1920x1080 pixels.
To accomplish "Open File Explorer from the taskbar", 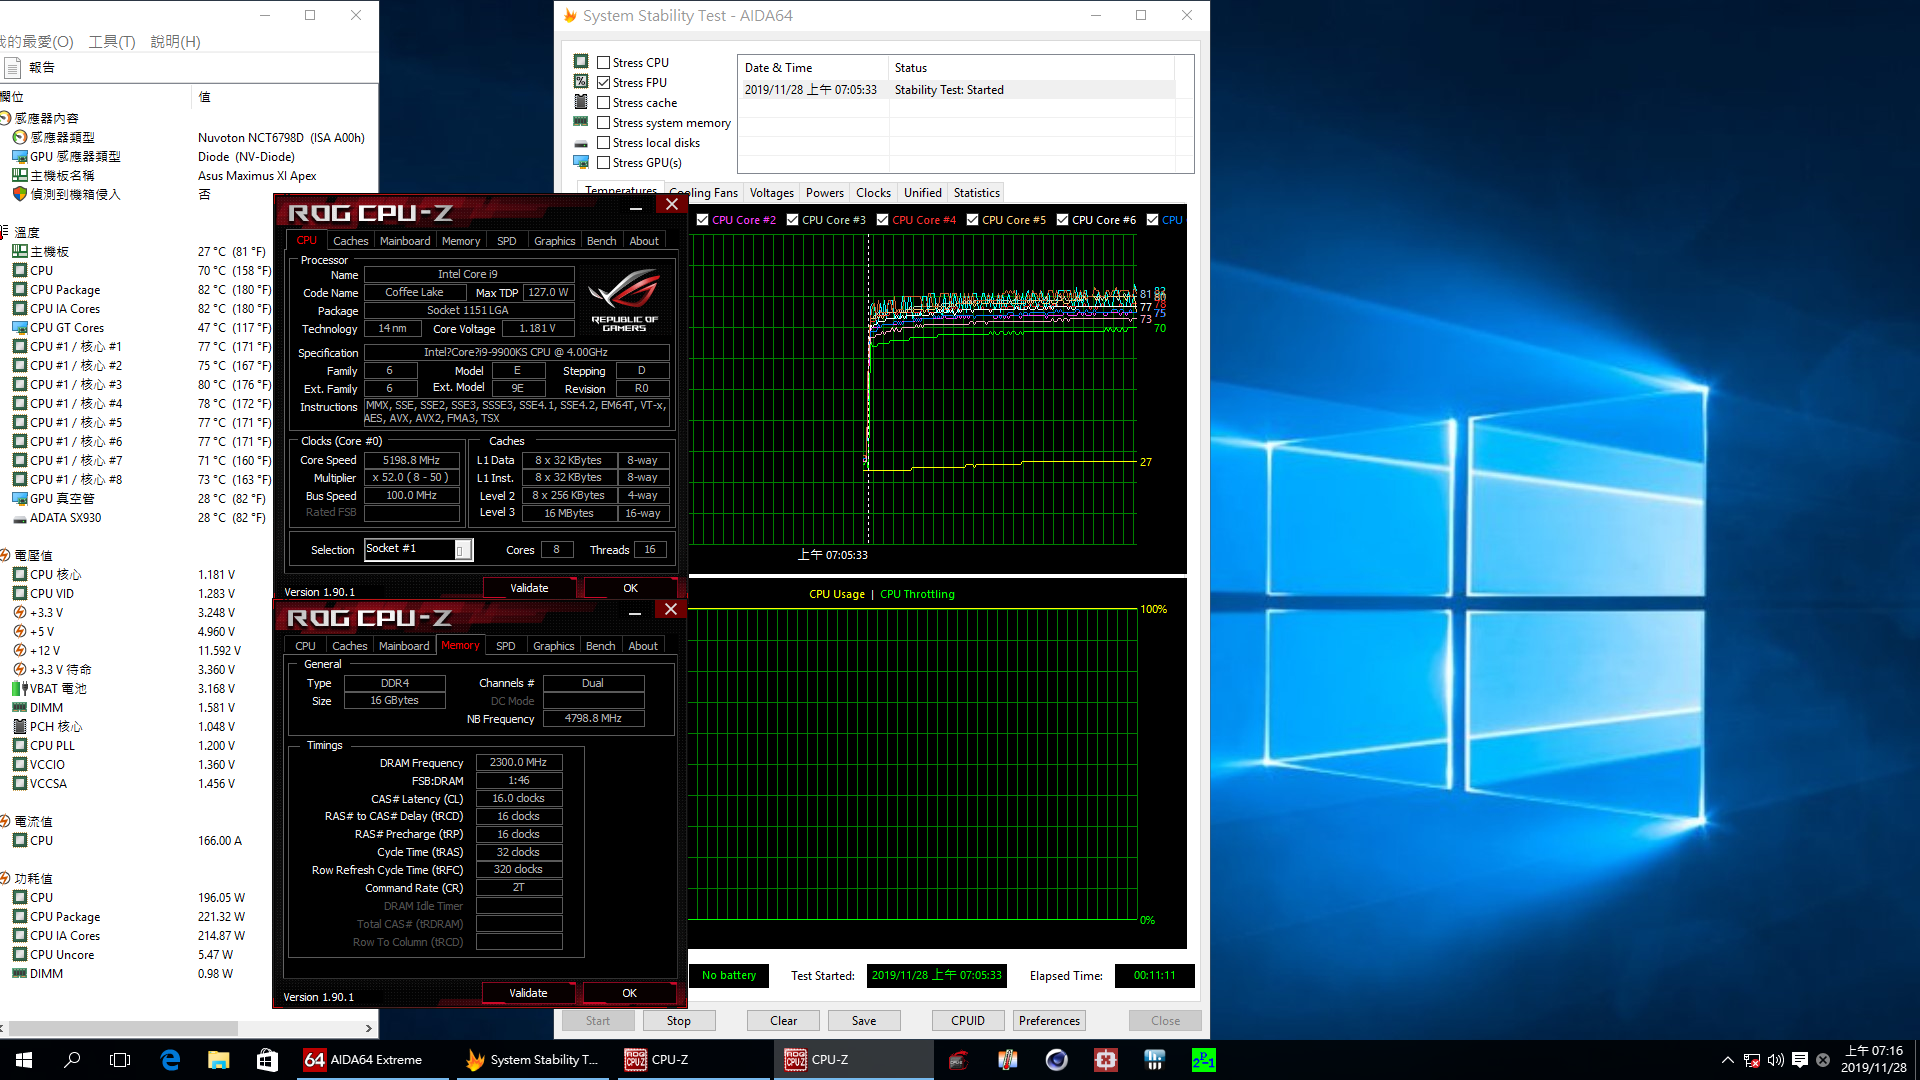I will click(x=218, y=1060).
